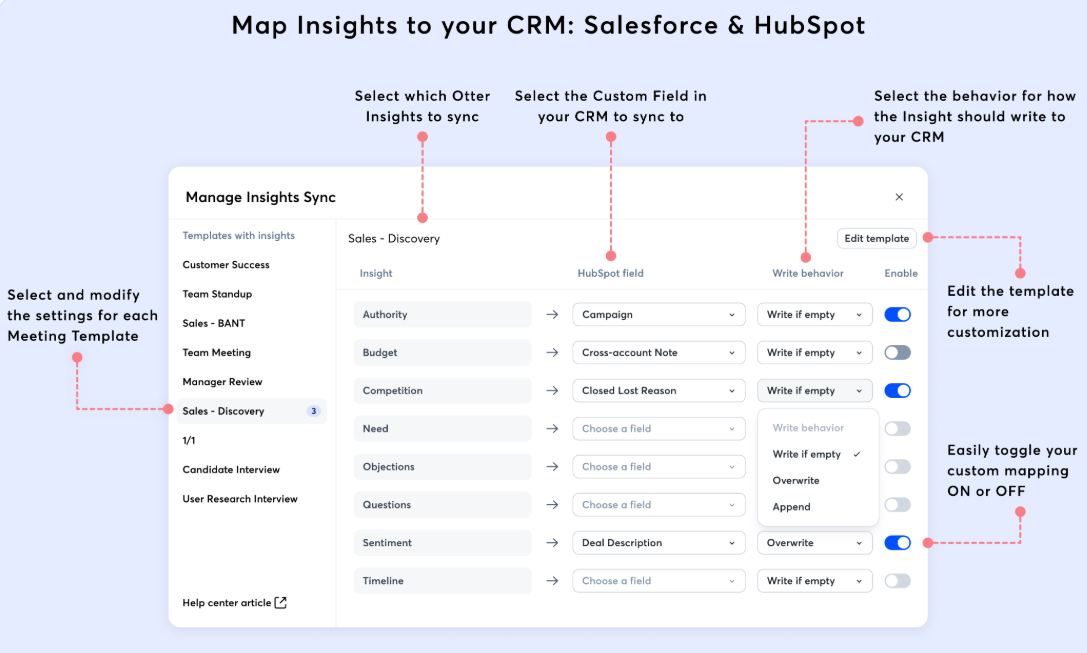This screenshot has height=653, width=1087.
Task: Click the Edit template button
Action: [876, 238]
